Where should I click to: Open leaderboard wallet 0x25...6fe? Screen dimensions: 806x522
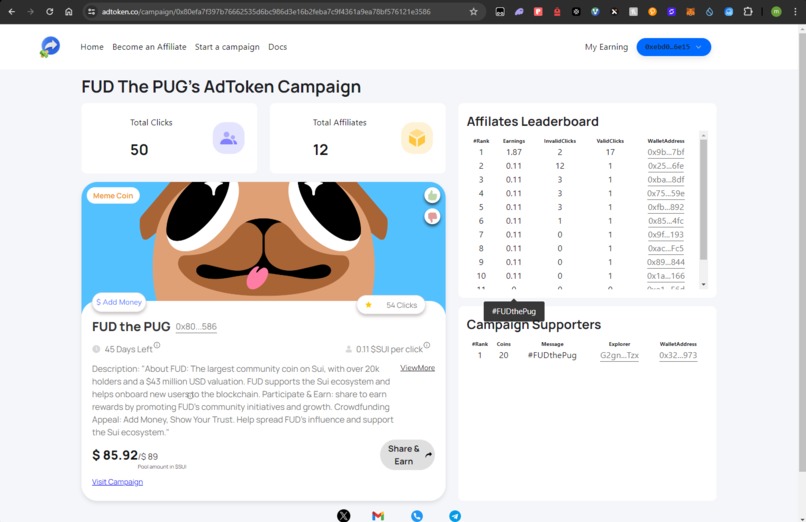[666, 166]
